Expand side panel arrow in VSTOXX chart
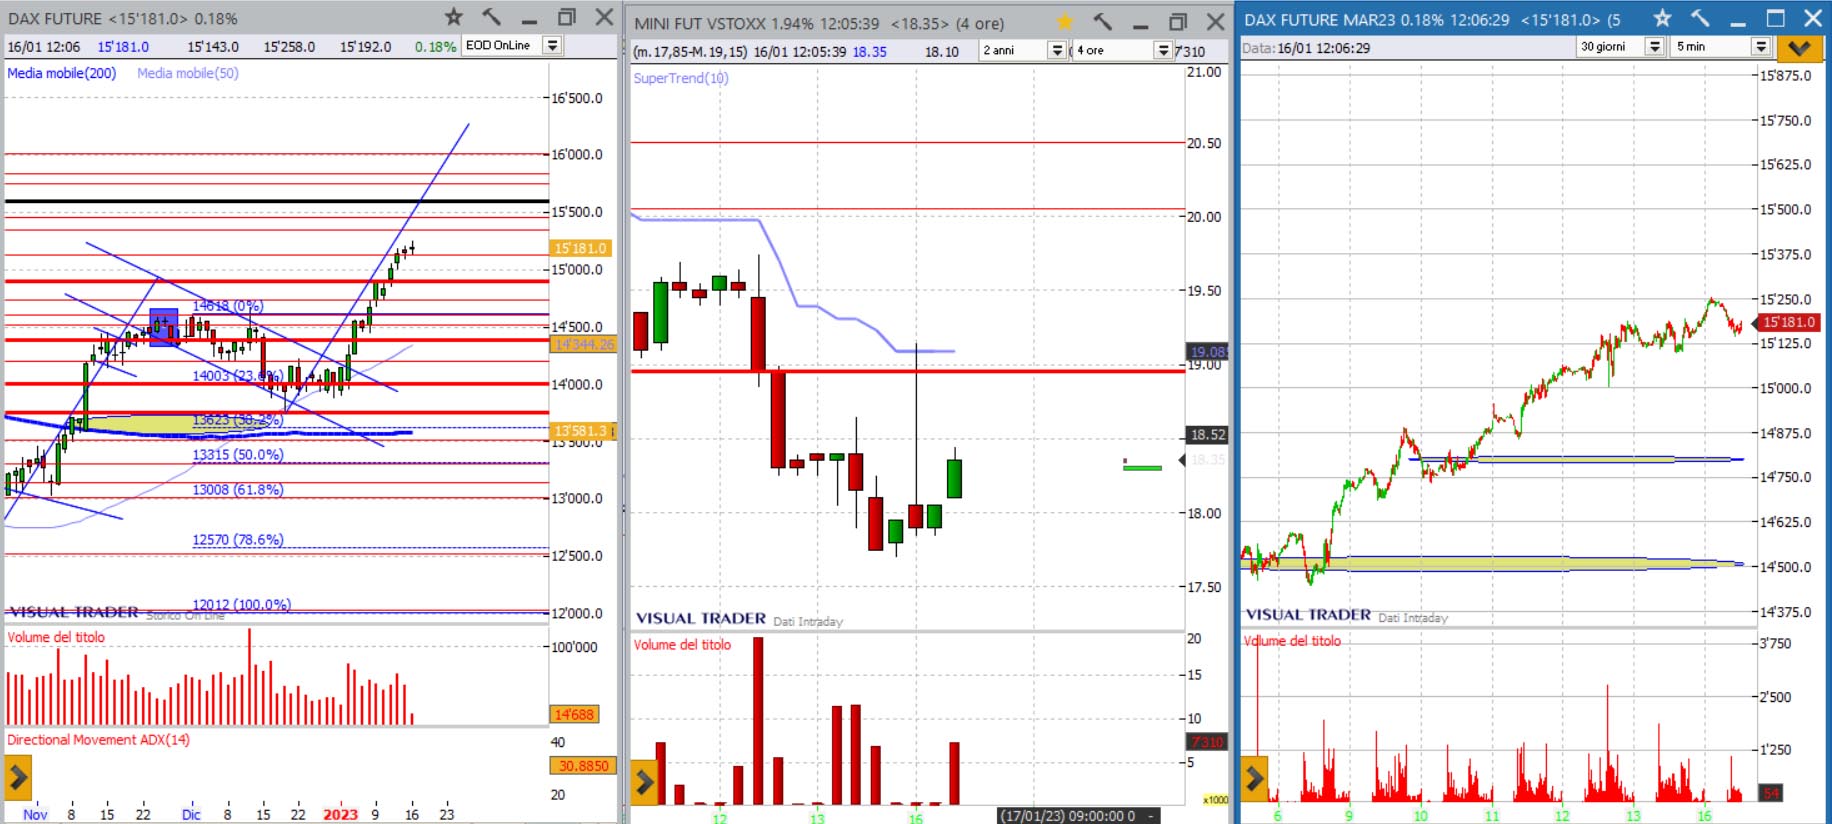Image resolution: width=1832 pixels, height=824 pixels. 644,782
